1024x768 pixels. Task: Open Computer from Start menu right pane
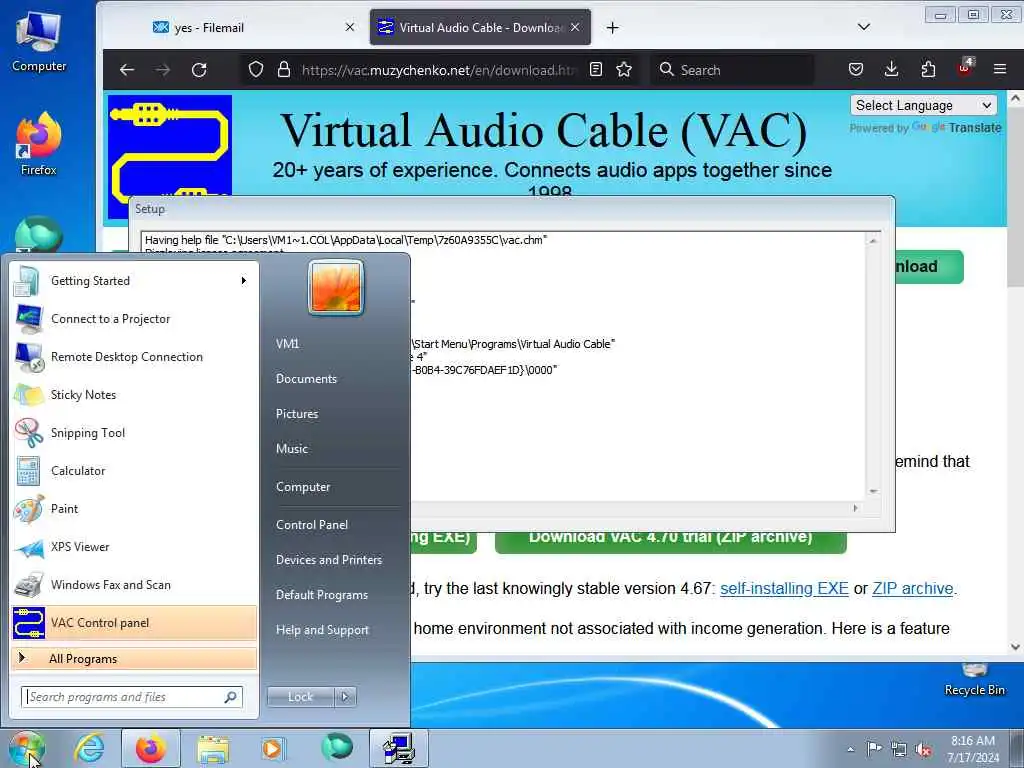(x=303, y=487)
